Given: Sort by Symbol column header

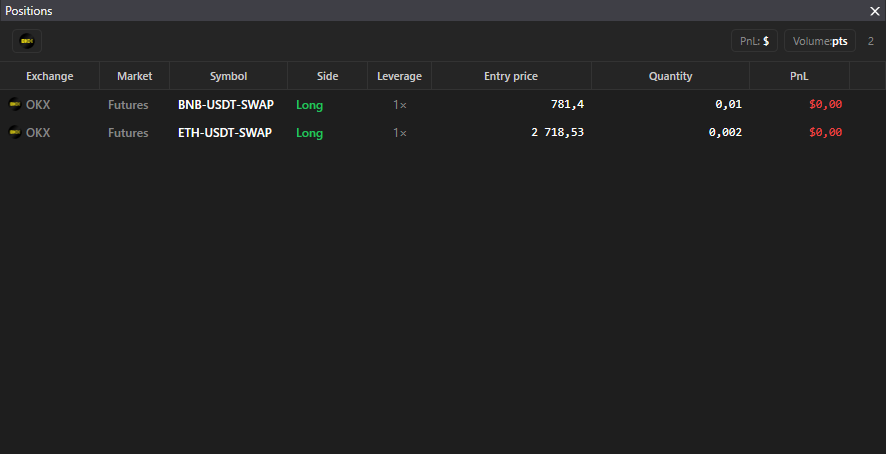Looking at the screenshot, I should pos(228,76).
